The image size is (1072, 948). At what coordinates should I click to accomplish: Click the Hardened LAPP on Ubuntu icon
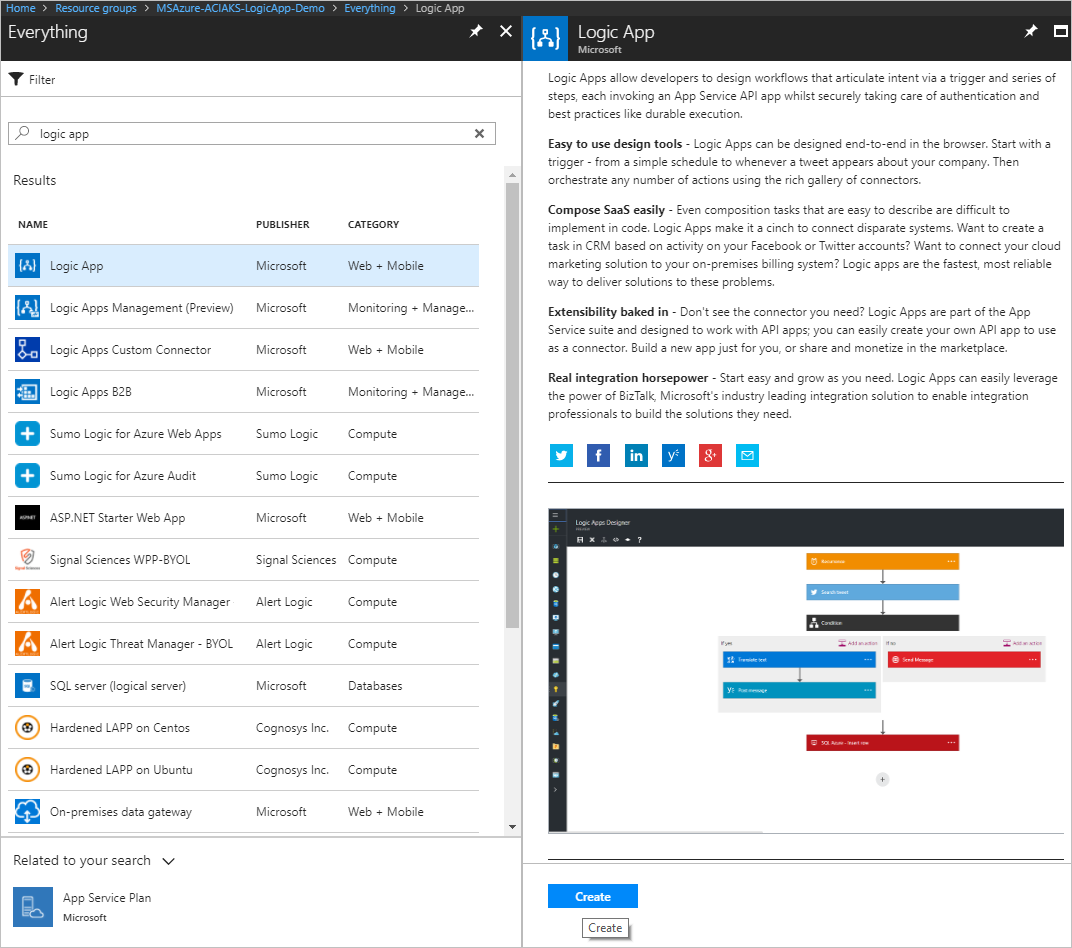pyautogui.click(x=27, y=770)
